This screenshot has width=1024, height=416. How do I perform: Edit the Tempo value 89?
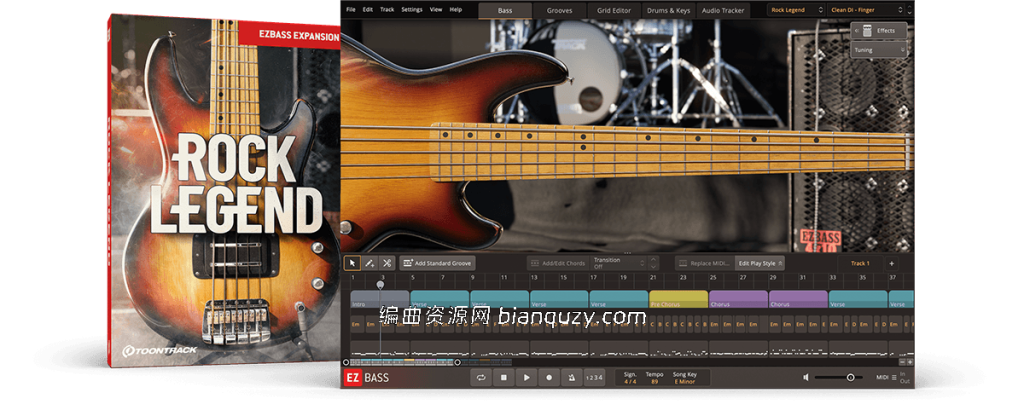(x=654, y=381)
